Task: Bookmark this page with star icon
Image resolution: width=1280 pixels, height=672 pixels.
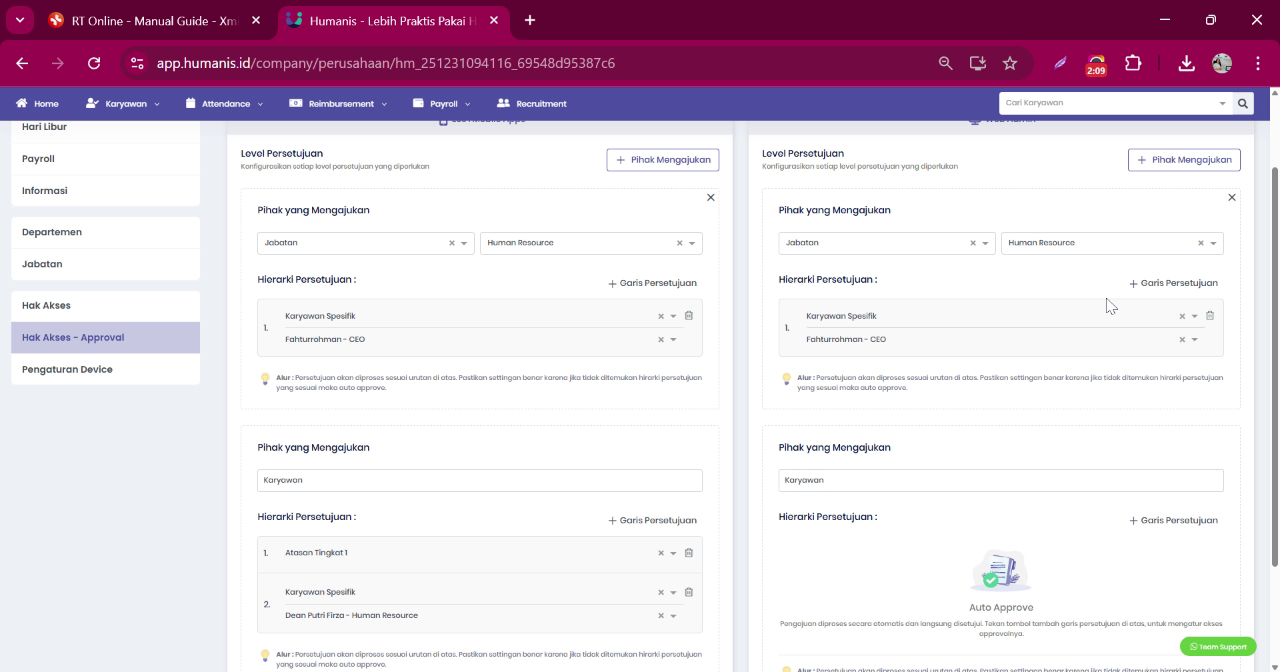Action: pyautogui.click(x=1010, y=63)
